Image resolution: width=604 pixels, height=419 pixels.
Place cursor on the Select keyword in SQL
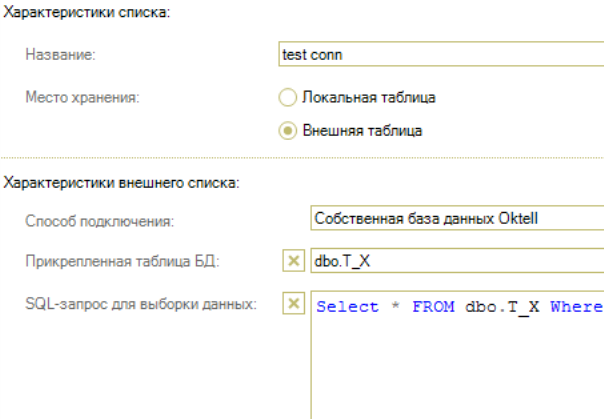(347, 307)
